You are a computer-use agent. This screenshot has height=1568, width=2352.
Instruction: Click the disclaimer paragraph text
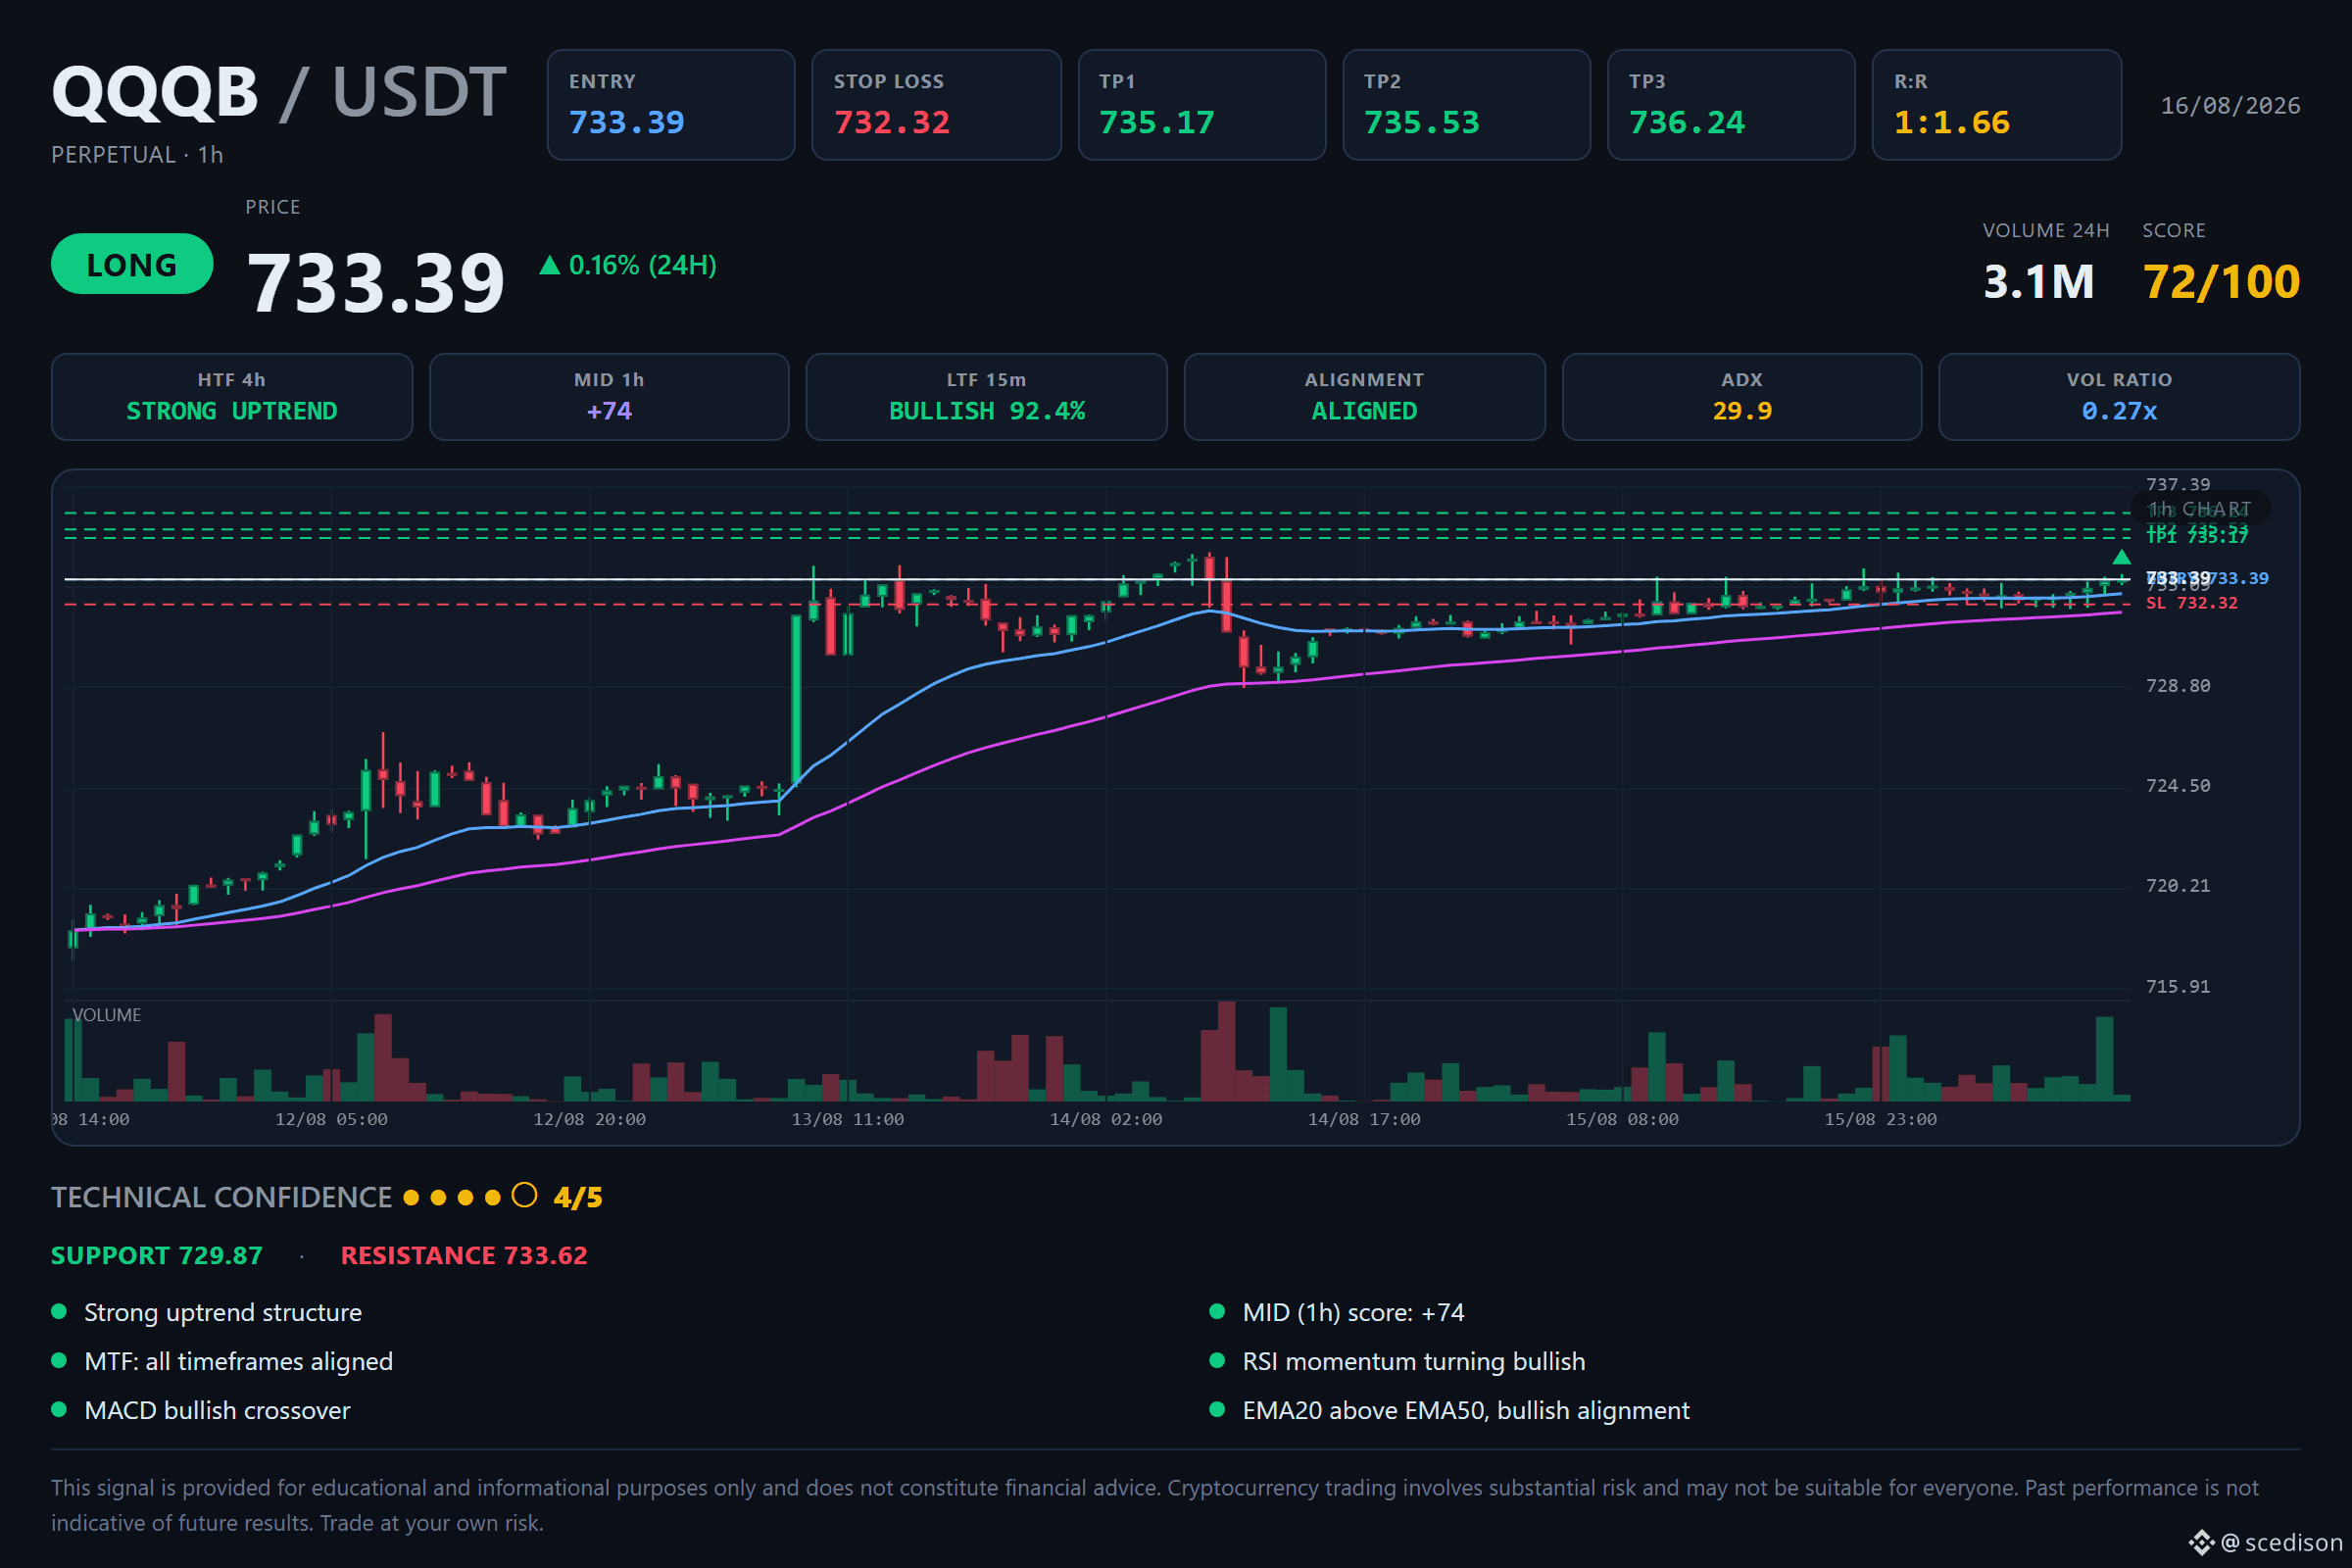[1155, 1506]
